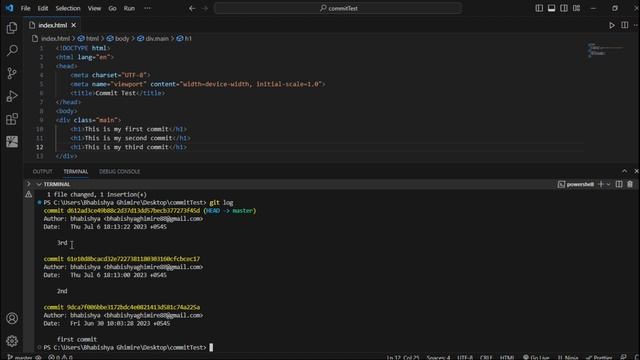Image resolution: width=640 pixels, height=360 pixels.
Task: Open the Run and Debug view
Action: [x=12, y=96]
